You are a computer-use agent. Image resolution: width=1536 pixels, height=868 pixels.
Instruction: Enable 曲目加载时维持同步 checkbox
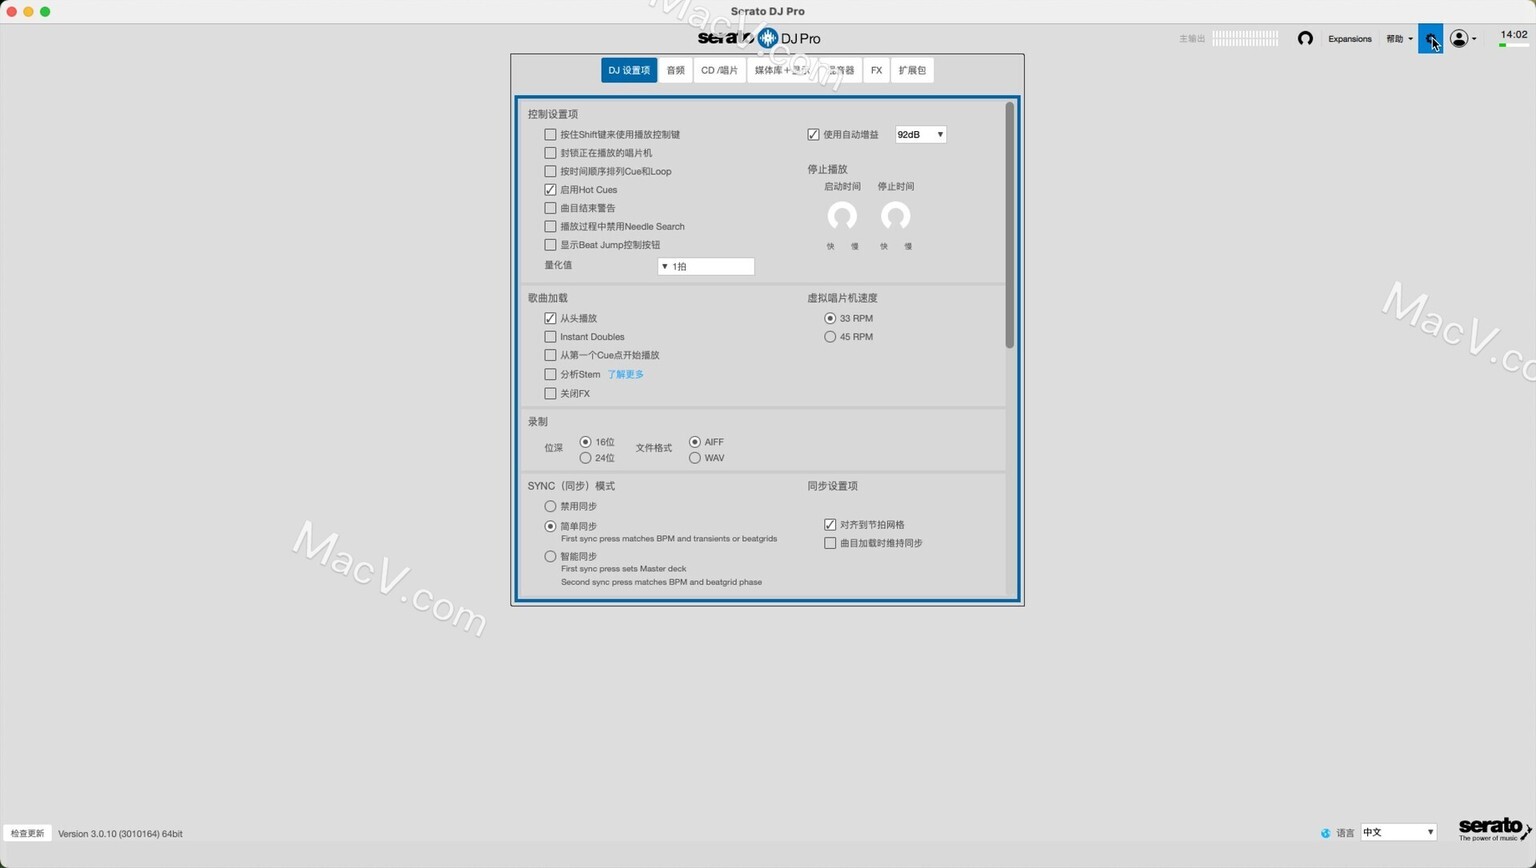tap(830, 543)
